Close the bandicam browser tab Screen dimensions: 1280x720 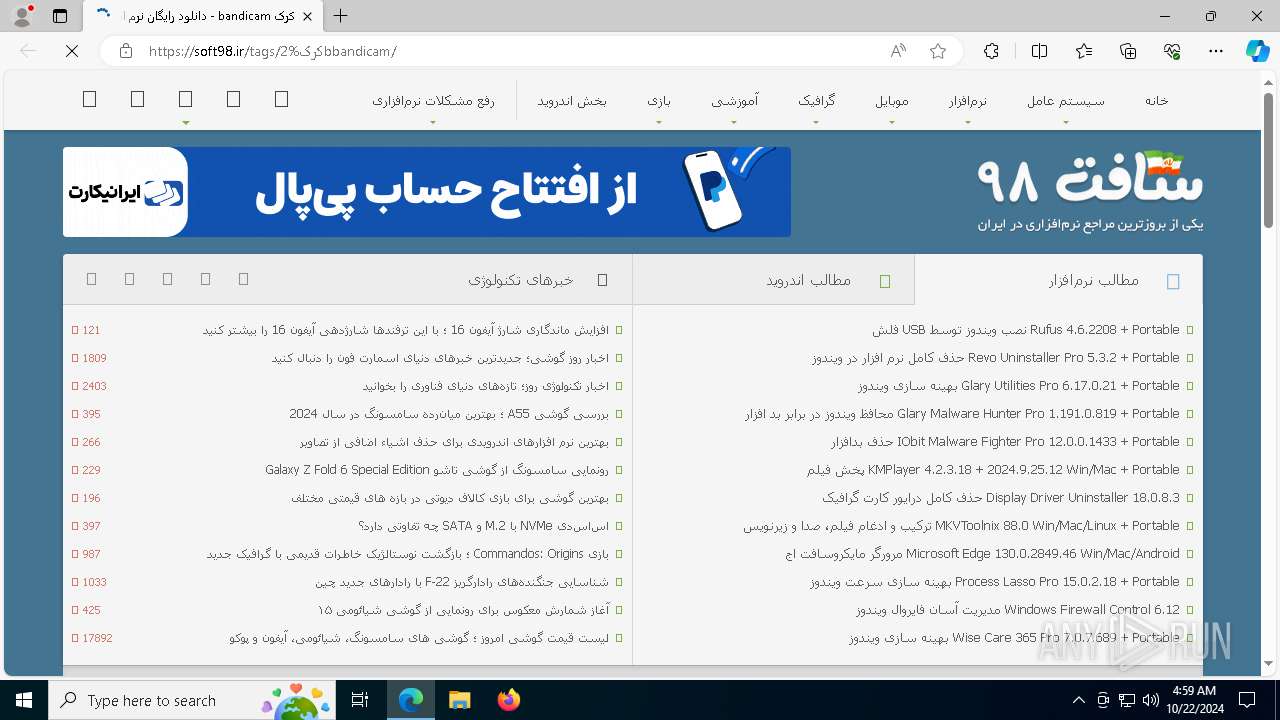coord(308,16)
